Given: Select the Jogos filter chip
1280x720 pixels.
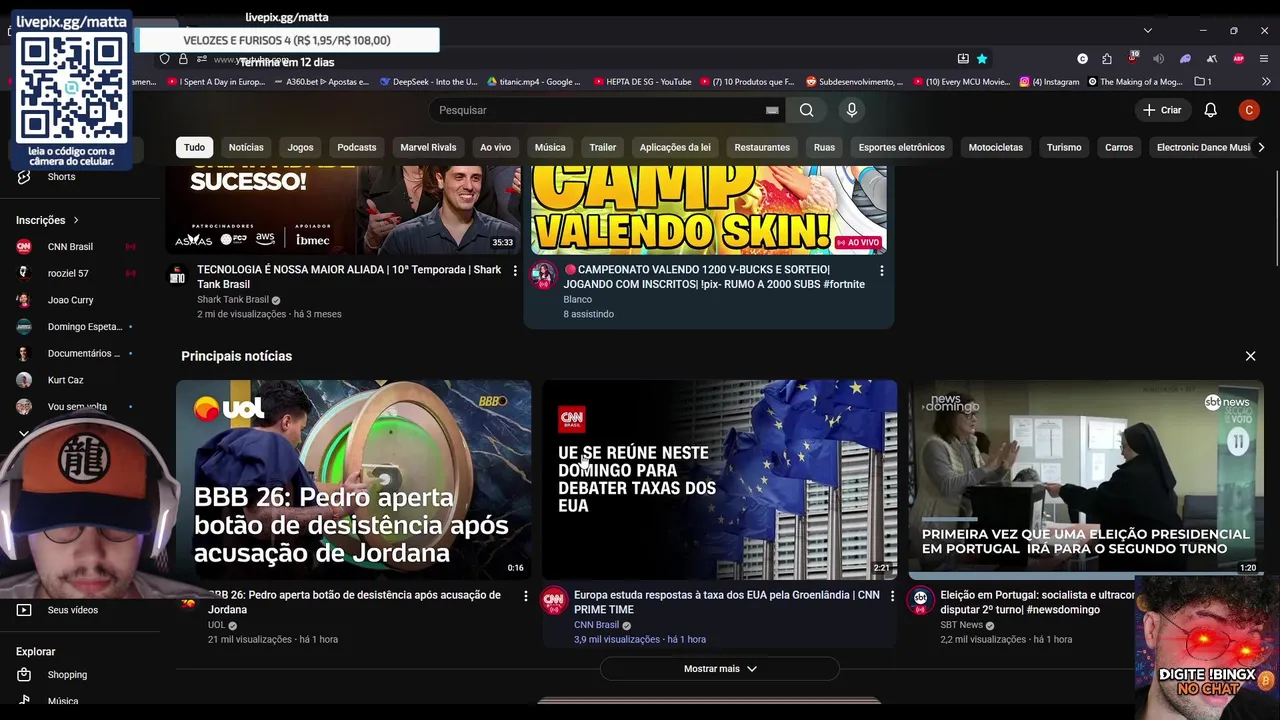Looking at the screenshot, I should click(x=300, y=147).
